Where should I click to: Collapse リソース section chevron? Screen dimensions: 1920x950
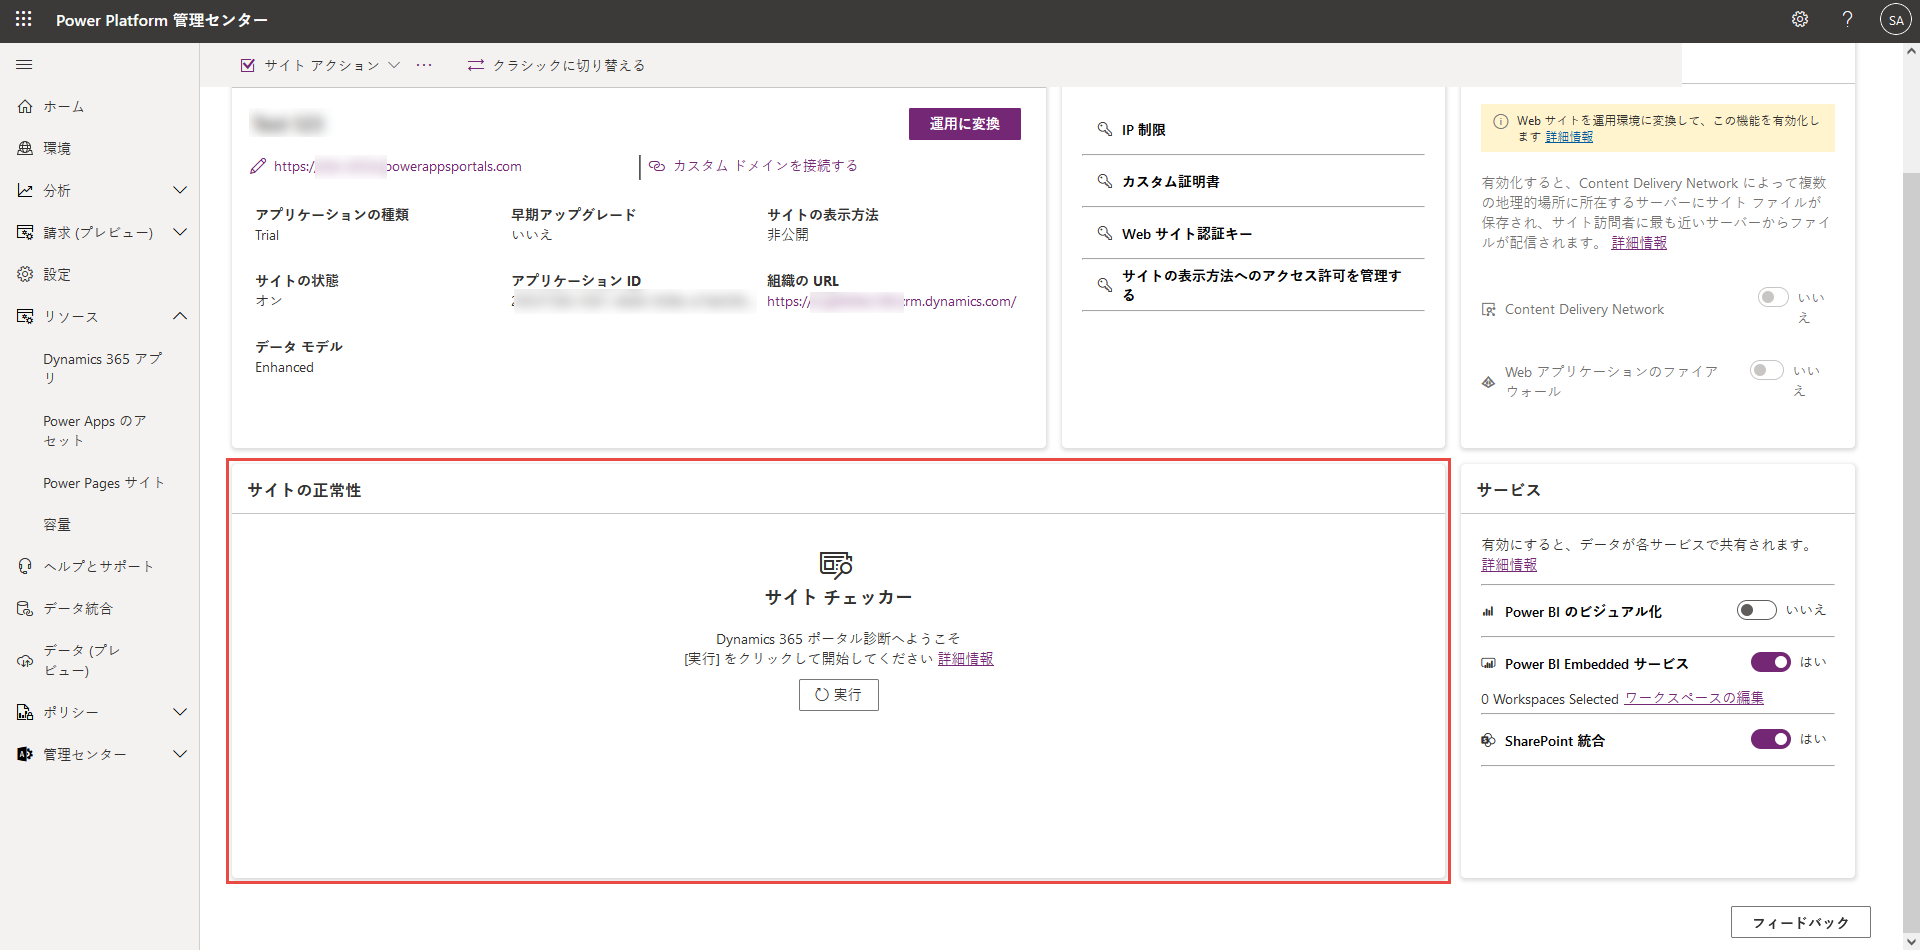click(180, 316)
